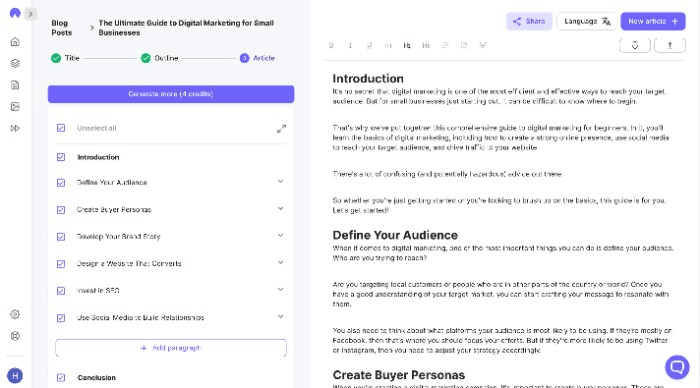
Task: Expand the Create Buyer Personas chevron
Action: coord(280,209)
